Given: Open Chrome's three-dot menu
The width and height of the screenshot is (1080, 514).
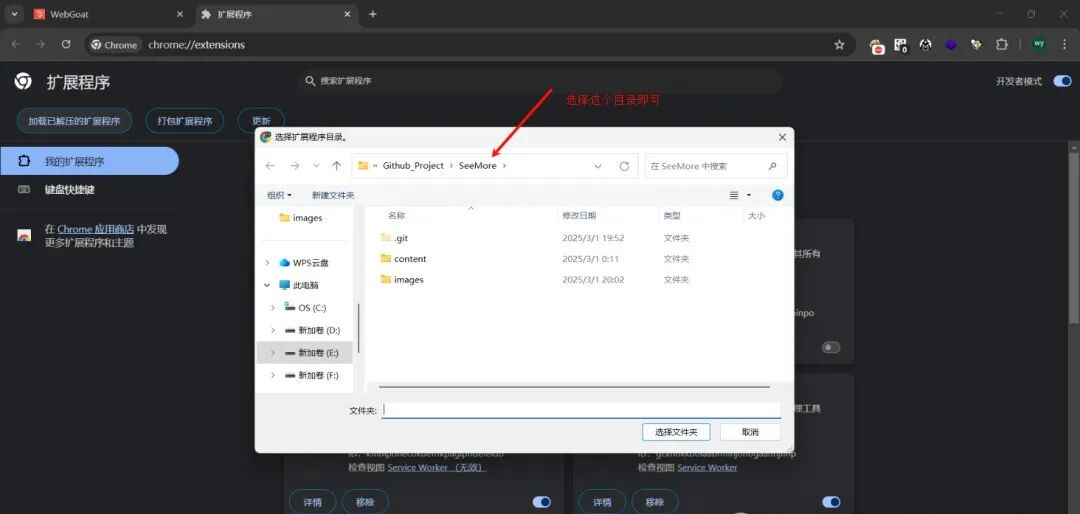Looking at the screenshot, I should coord(1066,44).
